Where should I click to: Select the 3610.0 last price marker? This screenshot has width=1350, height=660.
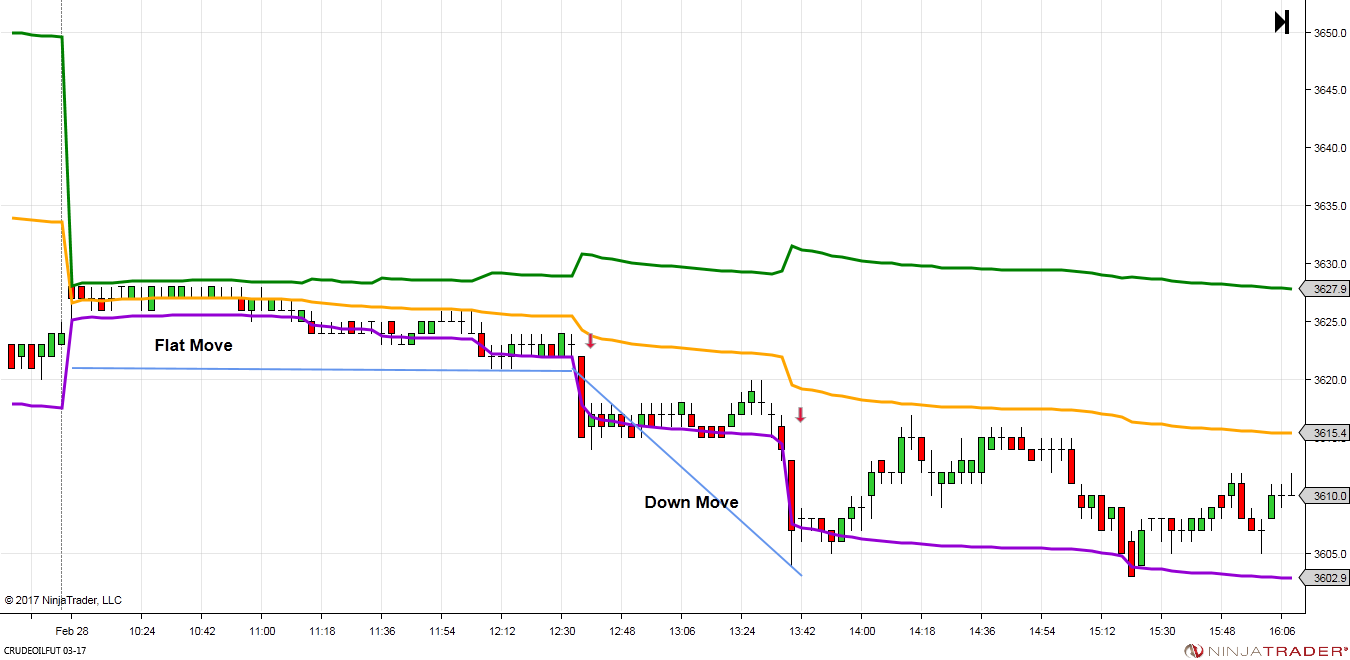pyautogui.click(x=1323, y=496)
